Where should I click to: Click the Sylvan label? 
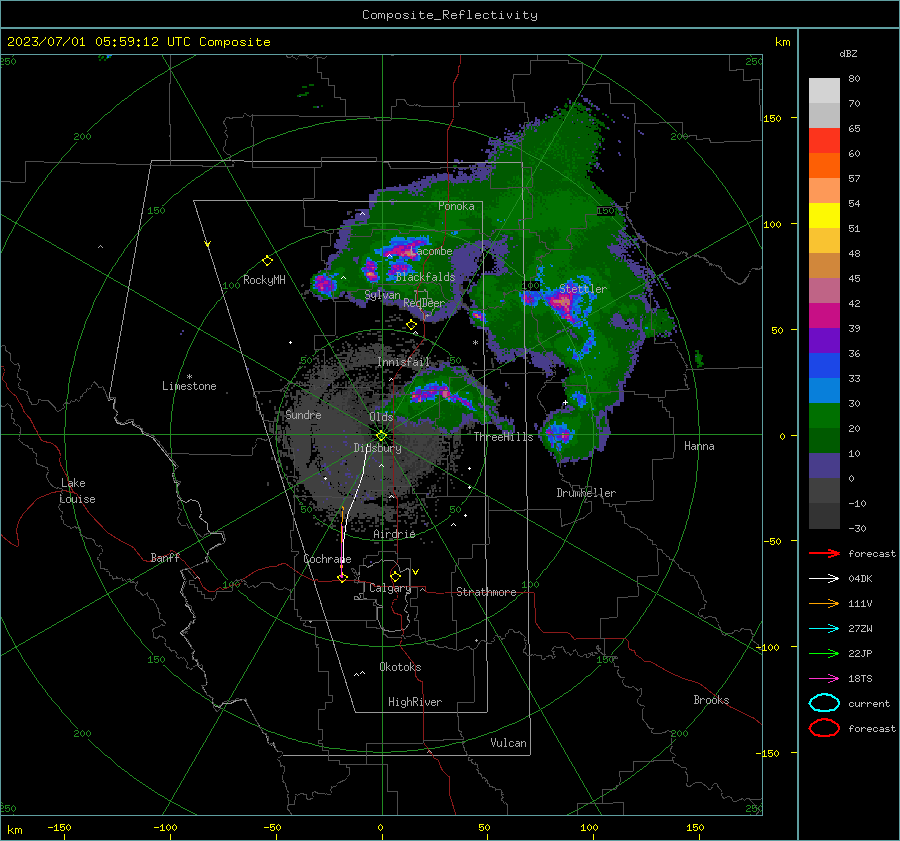[x=382, y=295]
